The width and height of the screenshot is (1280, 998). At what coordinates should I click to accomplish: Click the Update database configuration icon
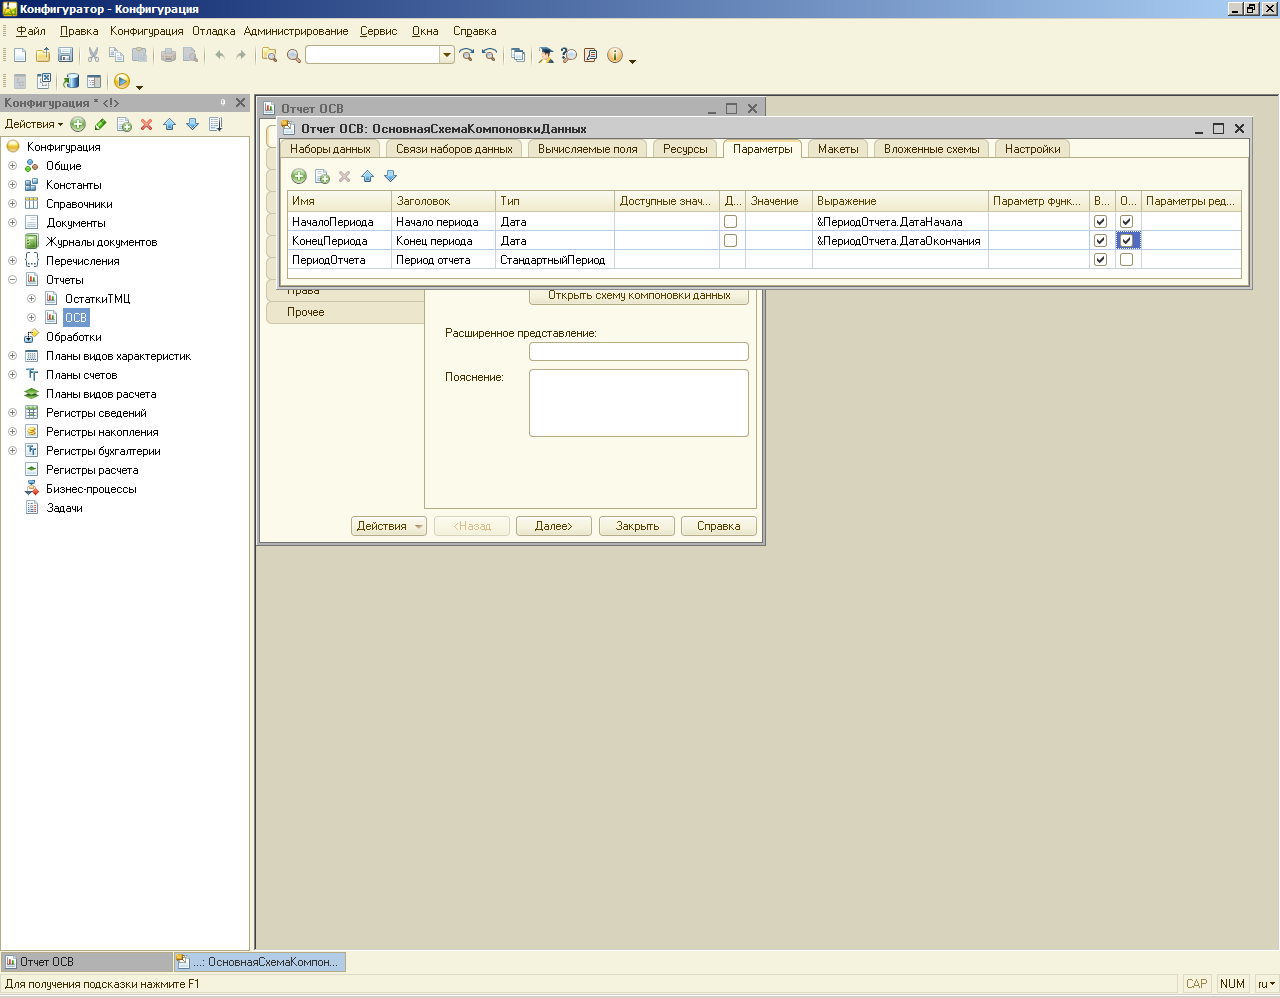(x=71, y=81)
